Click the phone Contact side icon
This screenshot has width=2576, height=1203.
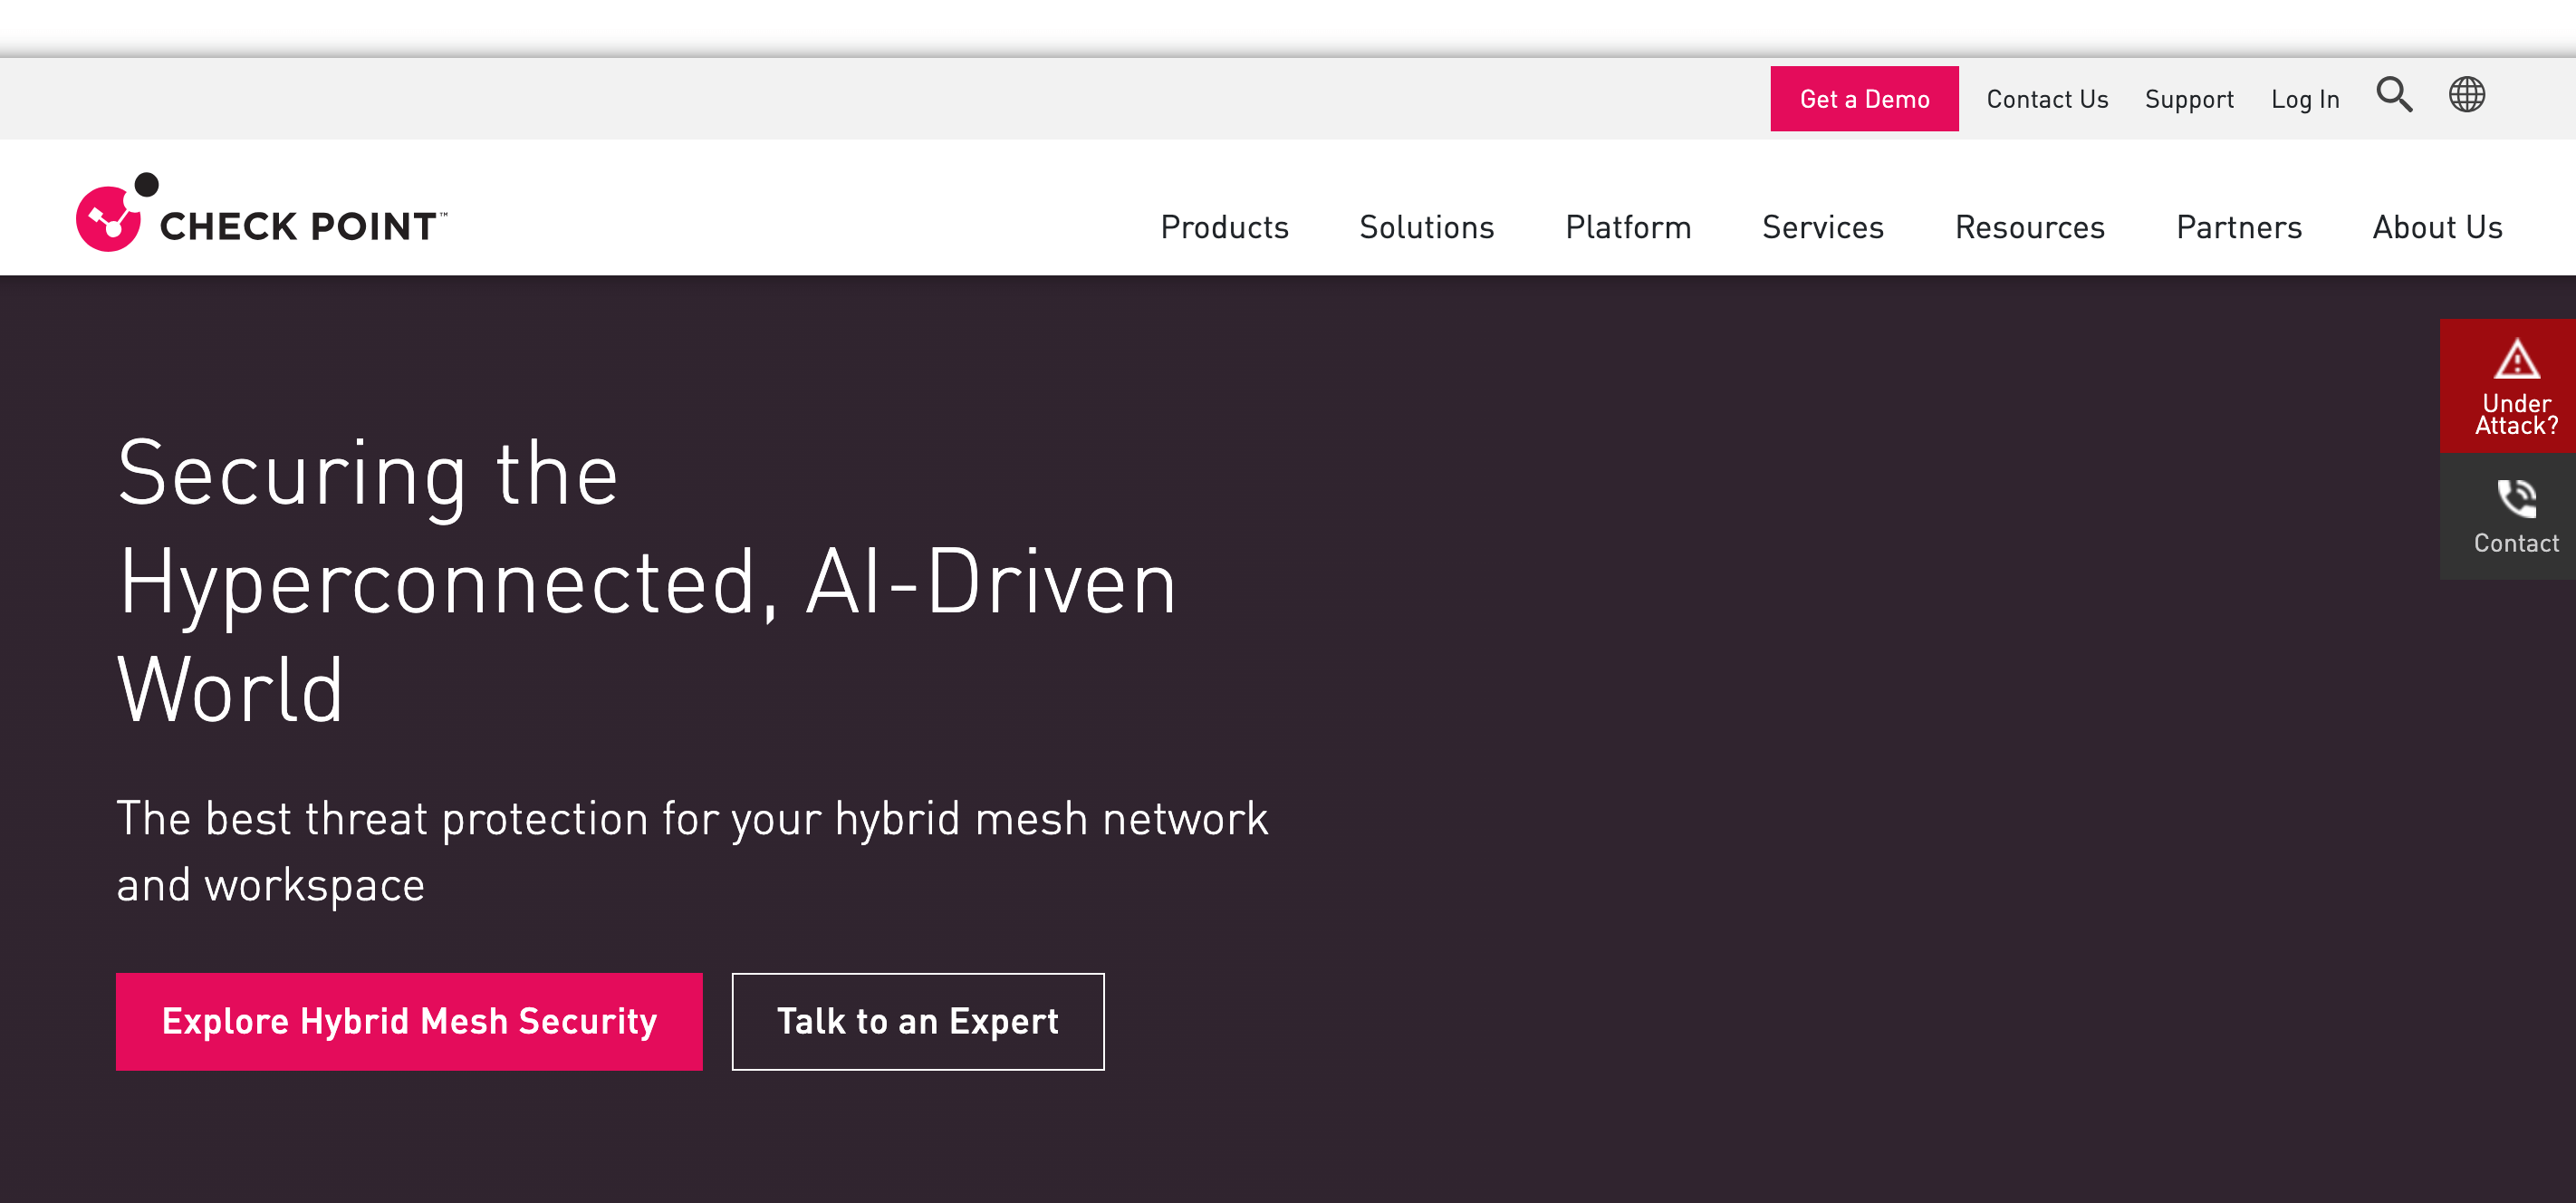(2516, 498)
